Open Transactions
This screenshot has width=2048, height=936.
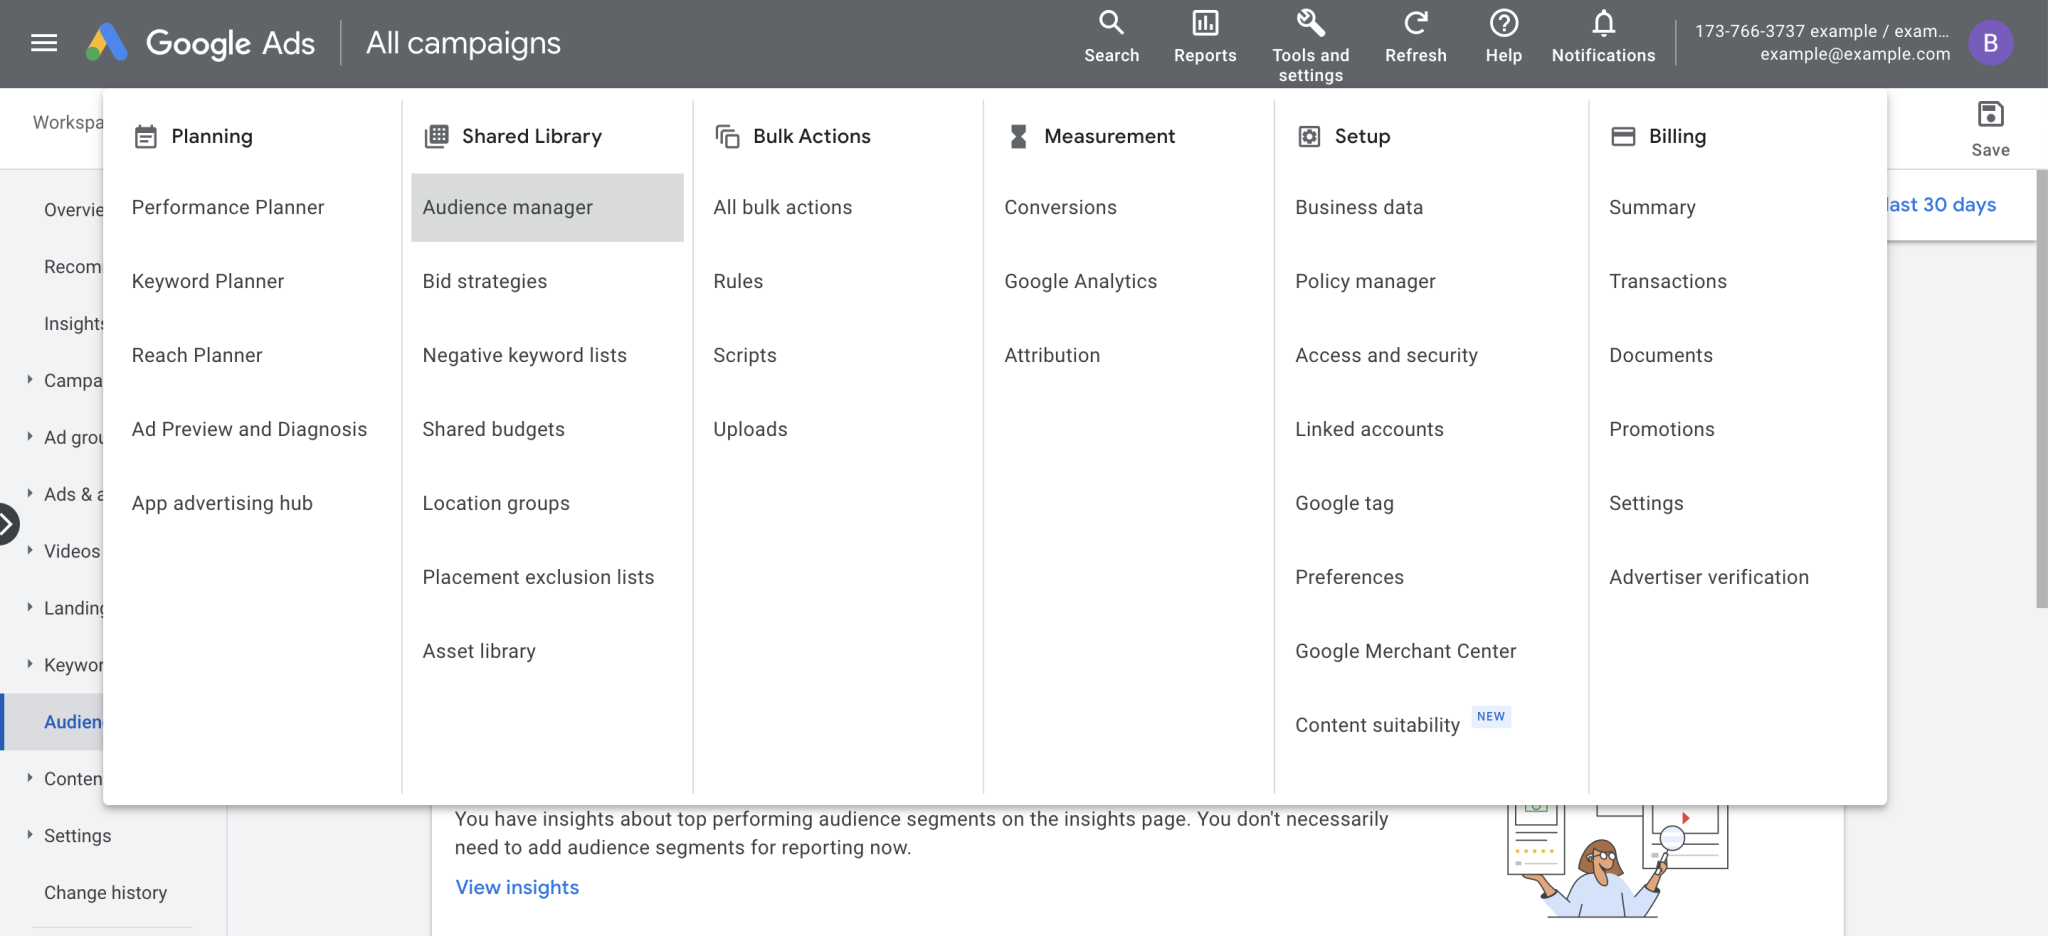[1668, 281]
